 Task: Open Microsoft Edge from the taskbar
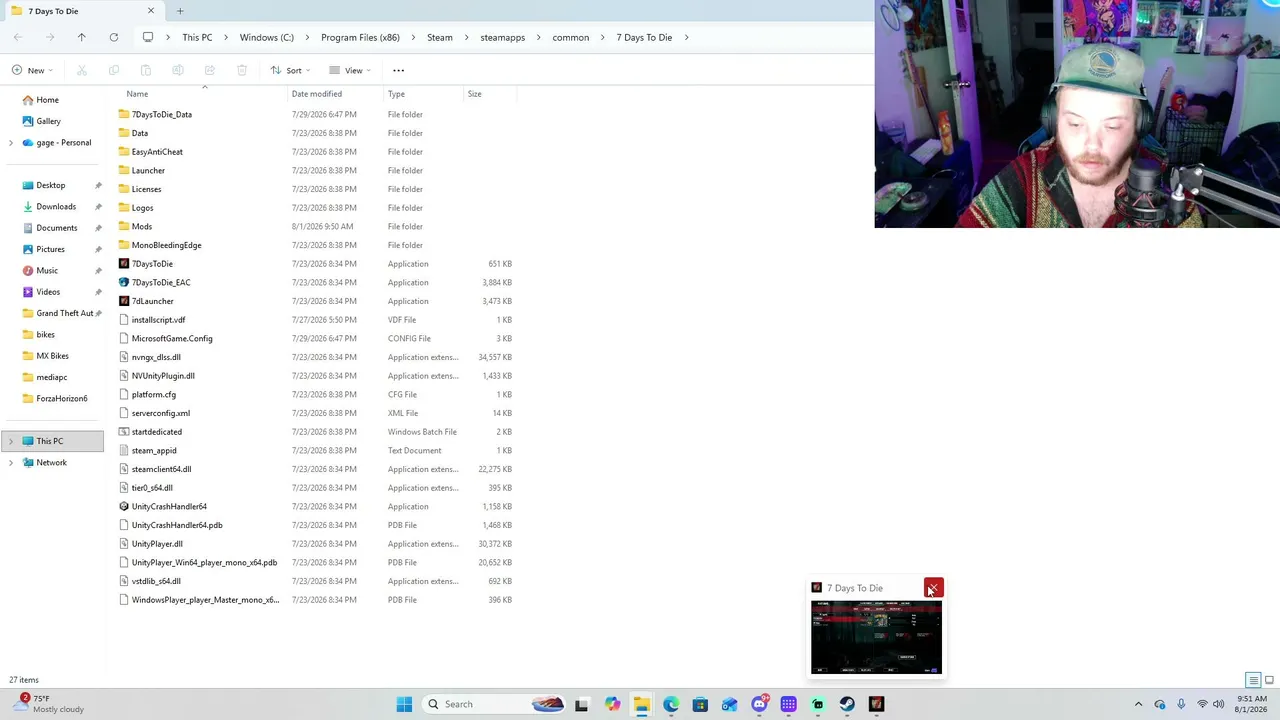(x=671, y=704)
